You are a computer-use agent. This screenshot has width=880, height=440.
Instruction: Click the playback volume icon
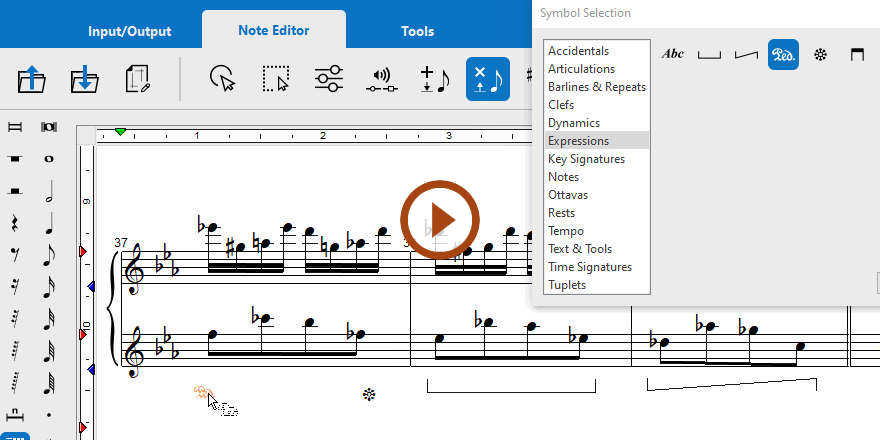click(381, 79)
